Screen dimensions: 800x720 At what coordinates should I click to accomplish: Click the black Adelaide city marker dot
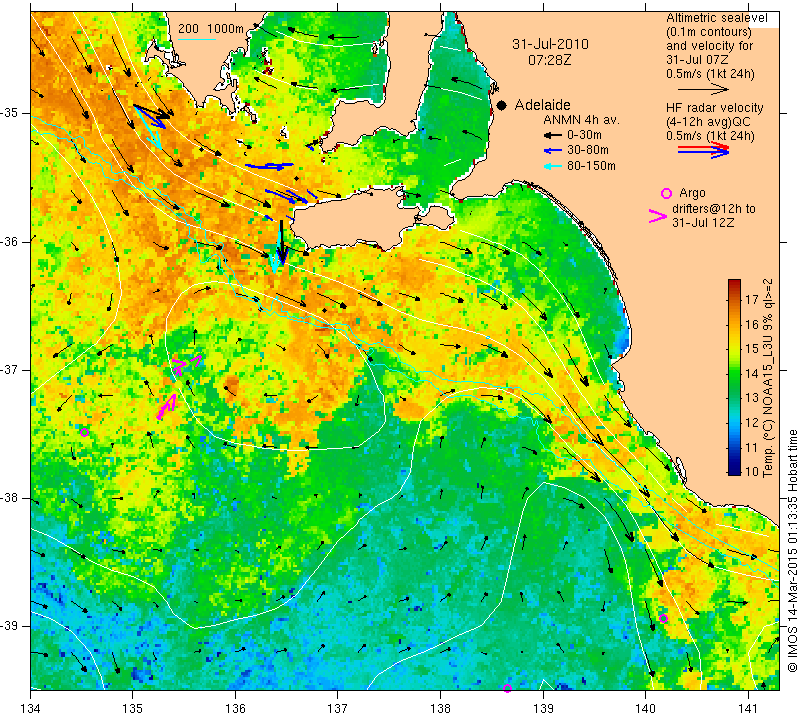pos(502,105)
